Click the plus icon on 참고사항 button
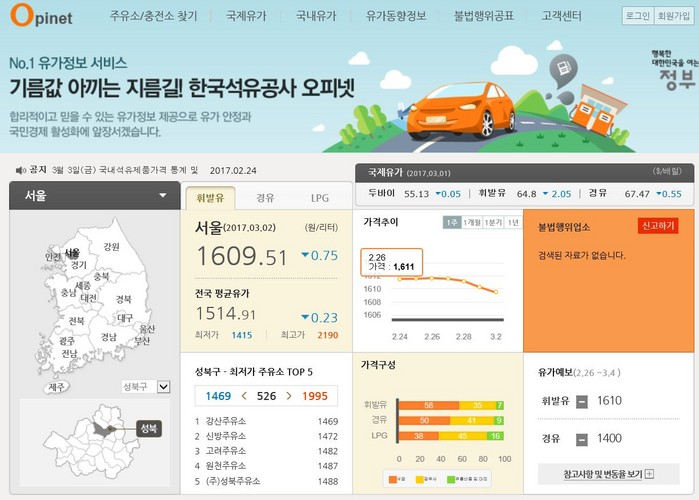Image resolution: width=699 pixels, height=500 pixels. coord(648,474)
